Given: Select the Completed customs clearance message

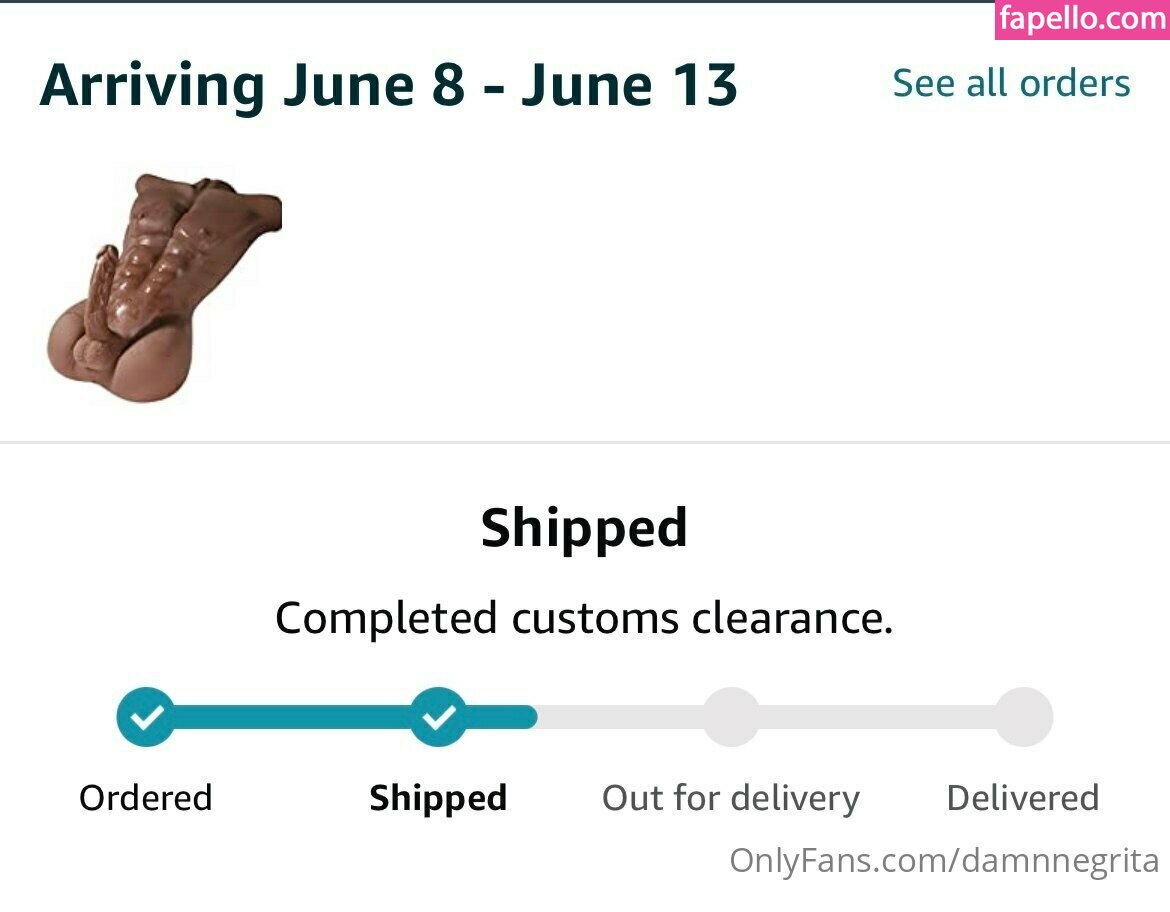Looking at the screenshot, I should click(x=584, y=618).
